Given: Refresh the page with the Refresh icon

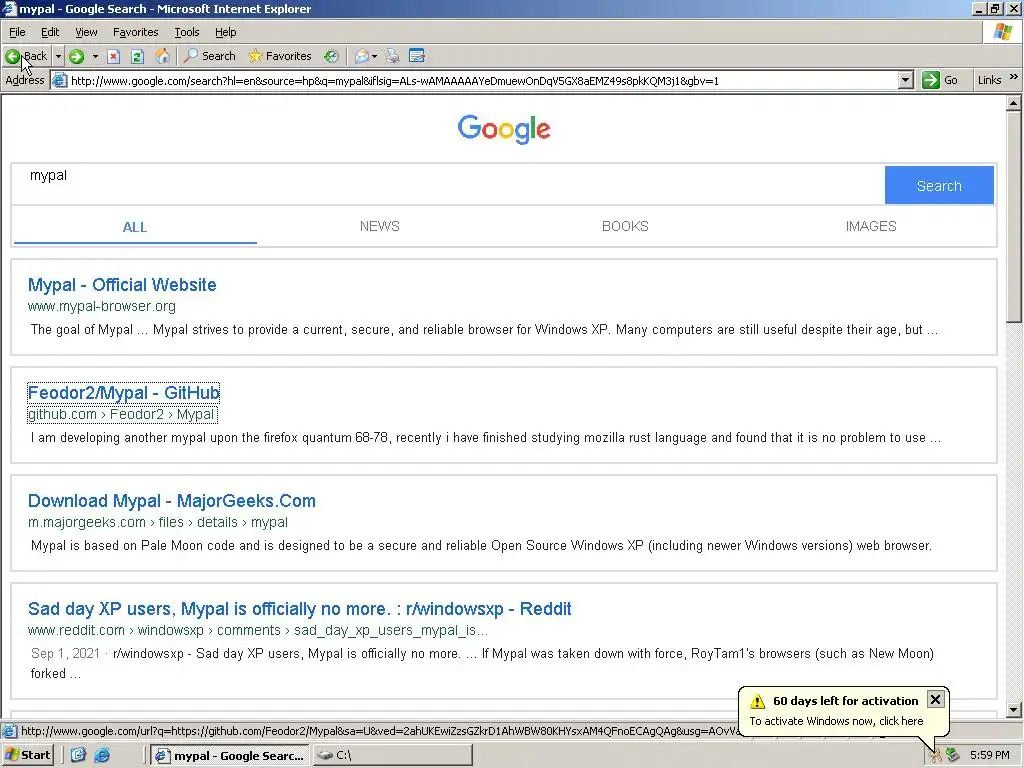Looking at the screenshot, I should [137, 56].
